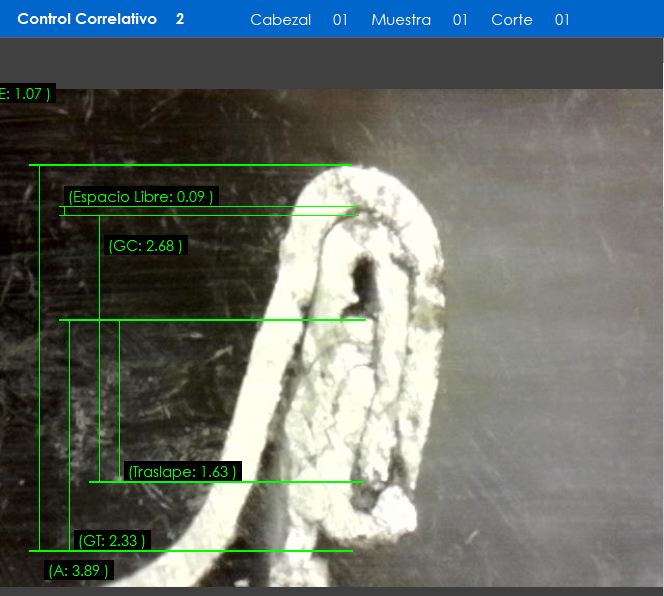Click the Corte label in header
Image resolution: width=664 pixels, height=596 pixels.
(x=511, y=20)
